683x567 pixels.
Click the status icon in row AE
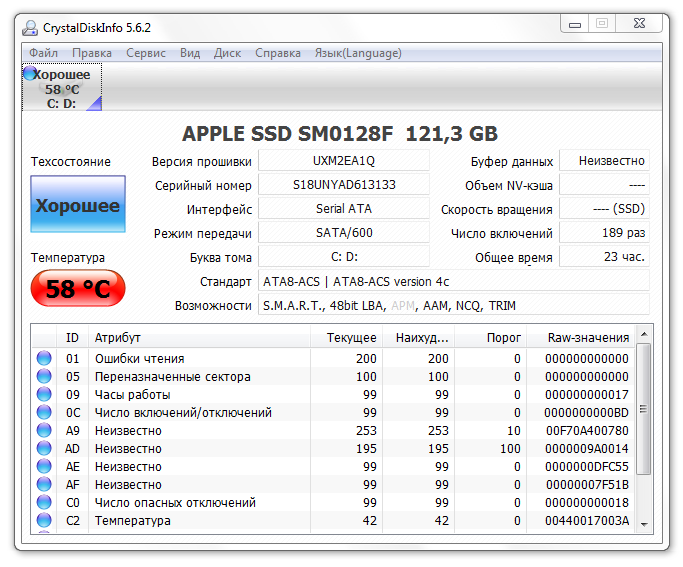tap(44, 466)
